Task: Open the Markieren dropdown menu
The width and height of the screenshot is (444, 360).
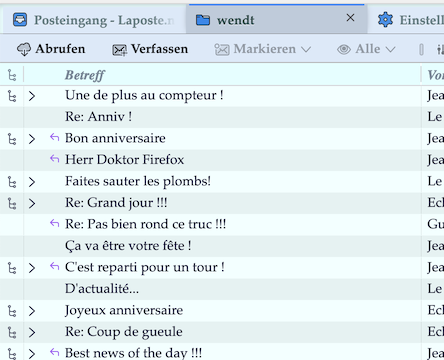Action: tap(263, 49)
